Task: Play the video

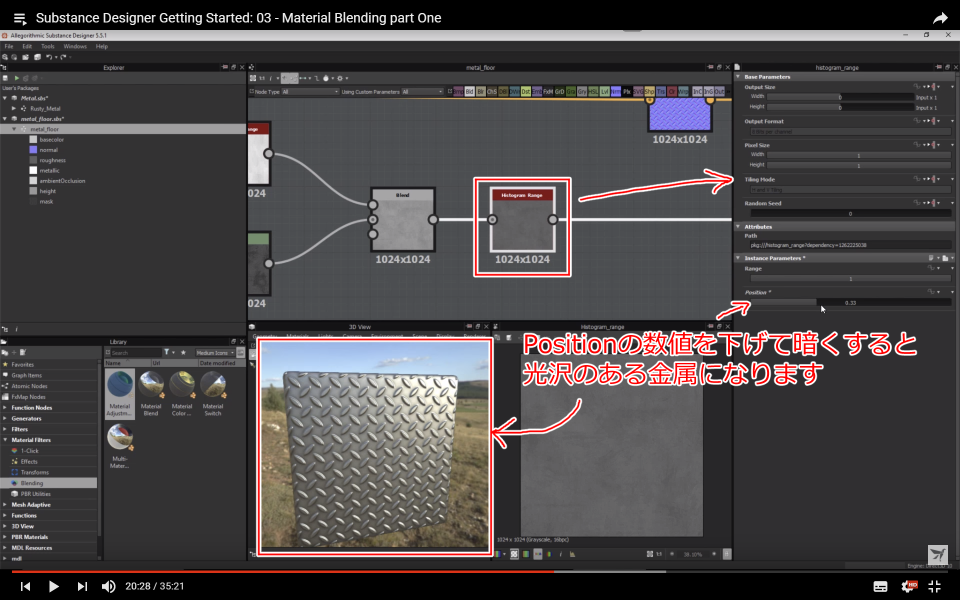Action: 53,586
